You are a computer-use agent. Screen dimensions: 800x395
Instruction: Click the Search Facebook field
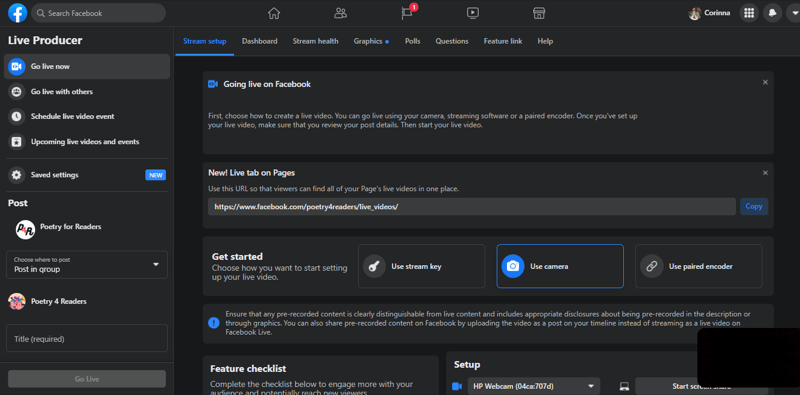coord(98,13)
